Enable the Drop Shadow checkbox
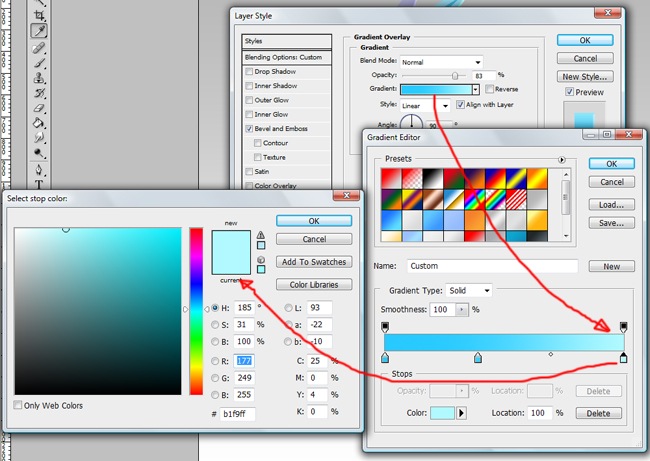This screenshot has width=650, height=461. (x=249, y=72)
